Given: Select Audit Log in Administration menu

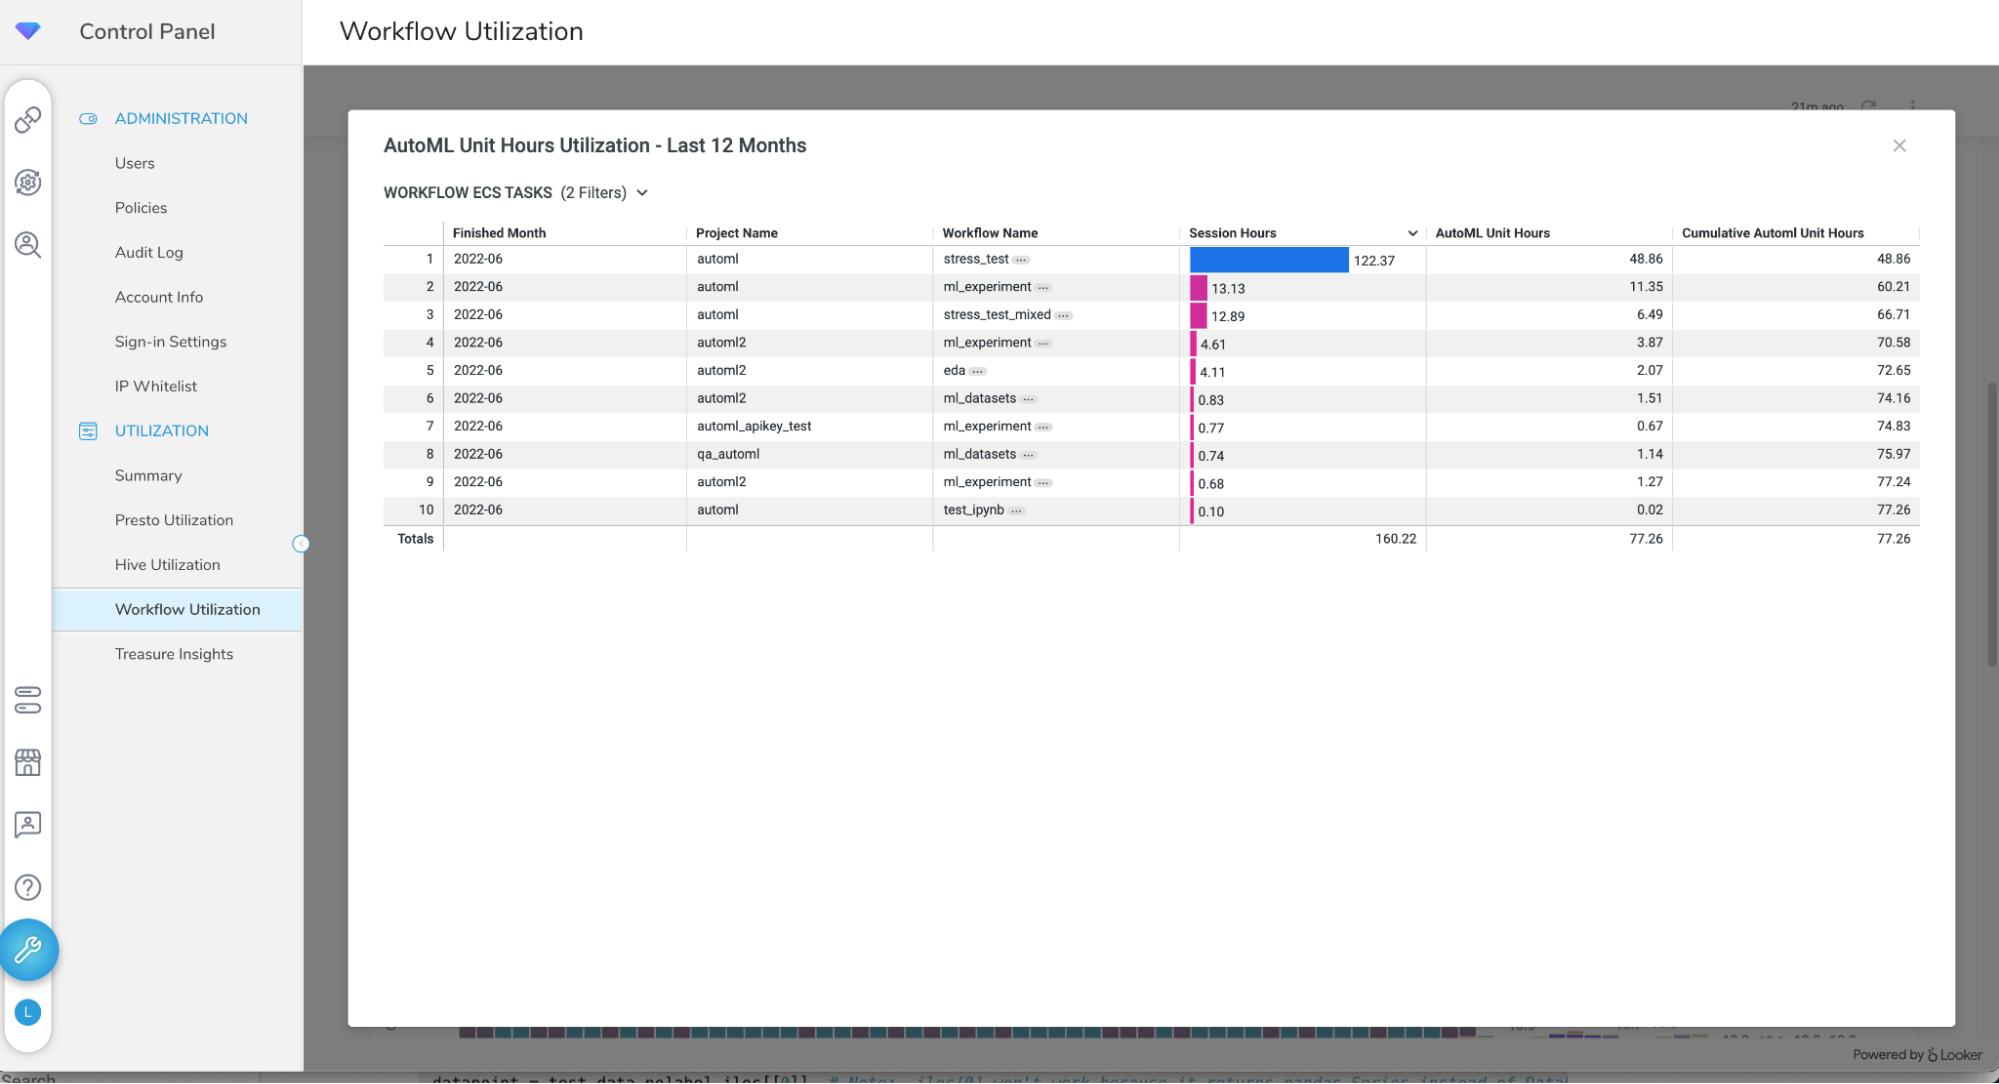Looking at the screenshot, I should coord(149,253).
